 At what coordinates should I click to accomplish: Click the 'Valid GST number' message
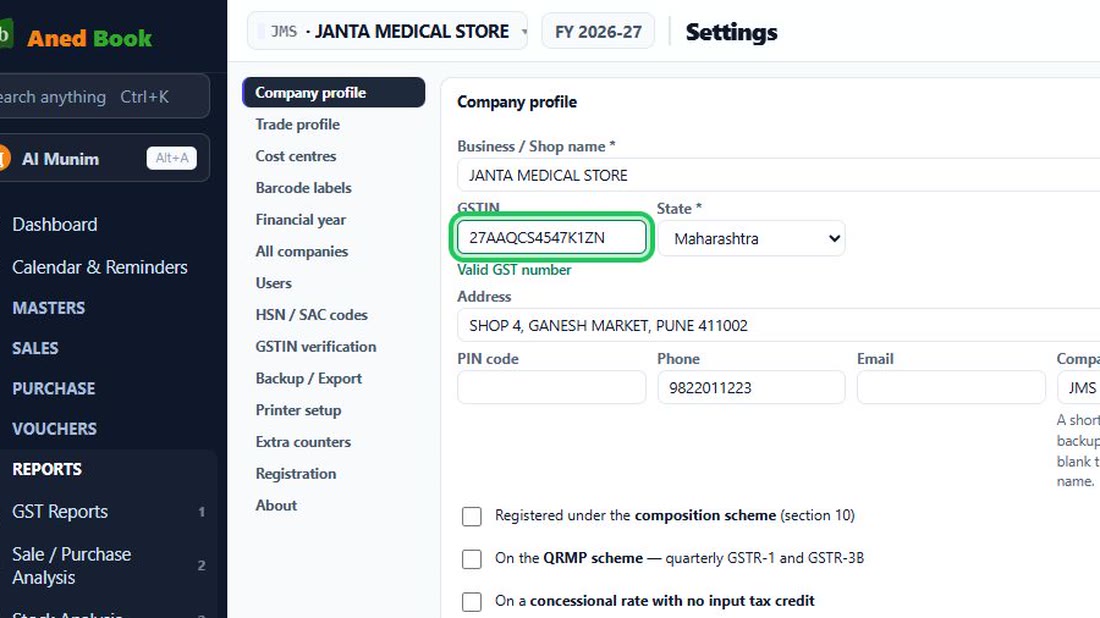514,270
